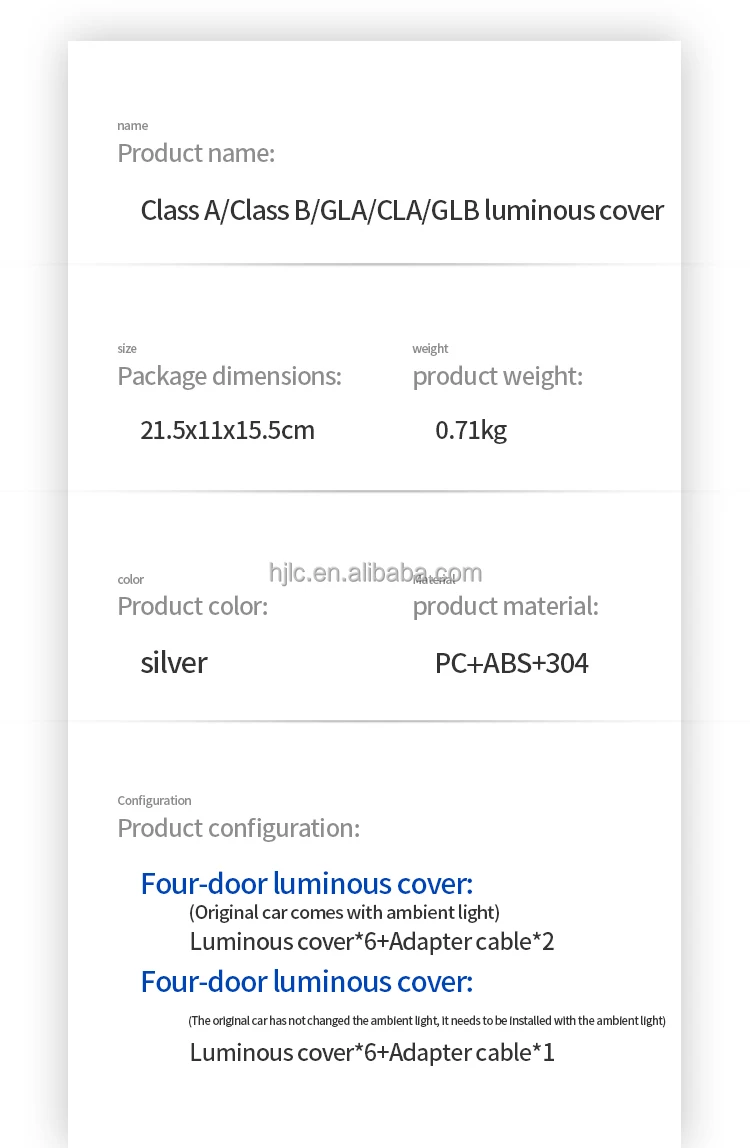Click the small 'Configuration' caption
This screenshot has height=1148, width=750.
tap(154, 801)
